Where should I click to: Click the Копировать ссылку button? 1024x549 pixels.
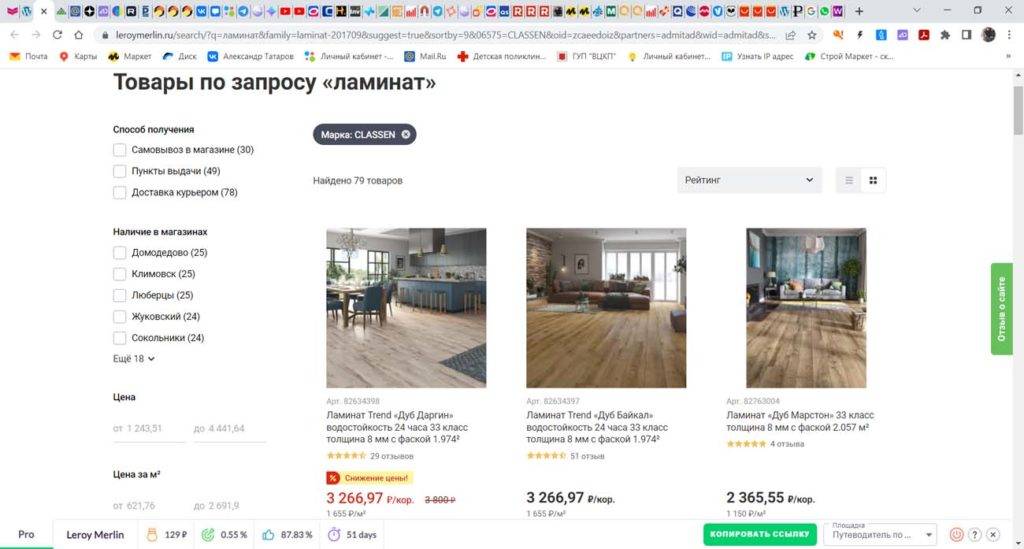point(759,535)
